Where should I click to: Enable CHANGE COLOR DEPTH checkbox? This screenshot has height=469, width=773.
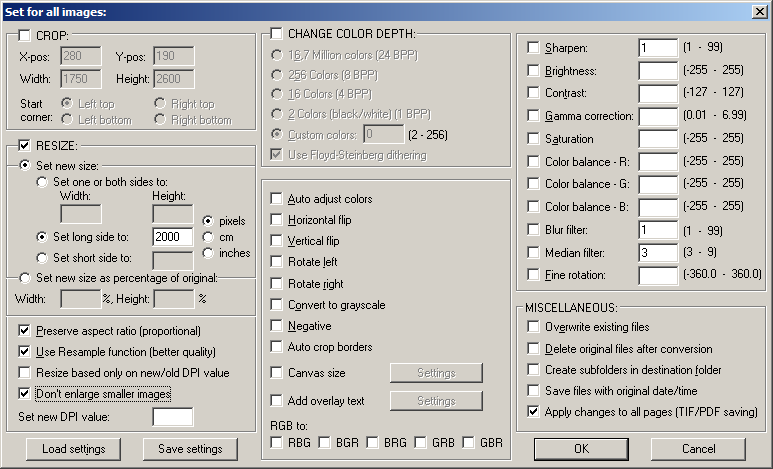pyautogui.click(x=277, y=34)
